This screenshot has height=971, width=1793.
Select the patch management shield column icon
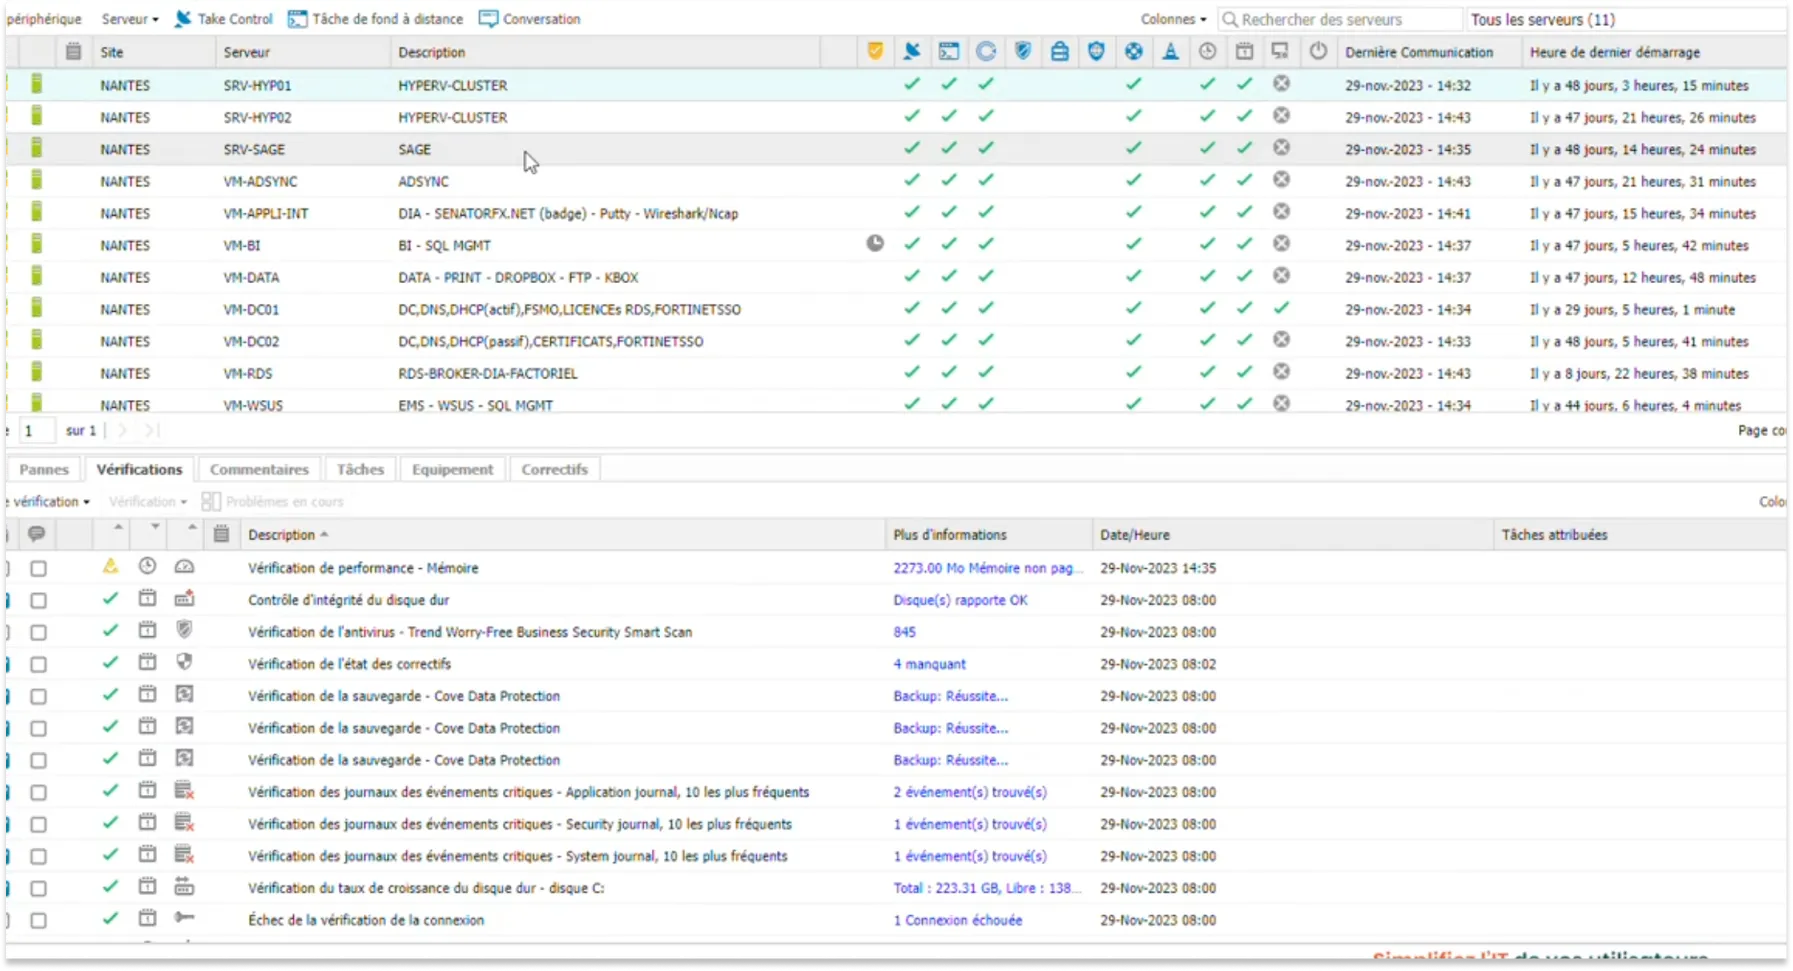coord(1097,51)
